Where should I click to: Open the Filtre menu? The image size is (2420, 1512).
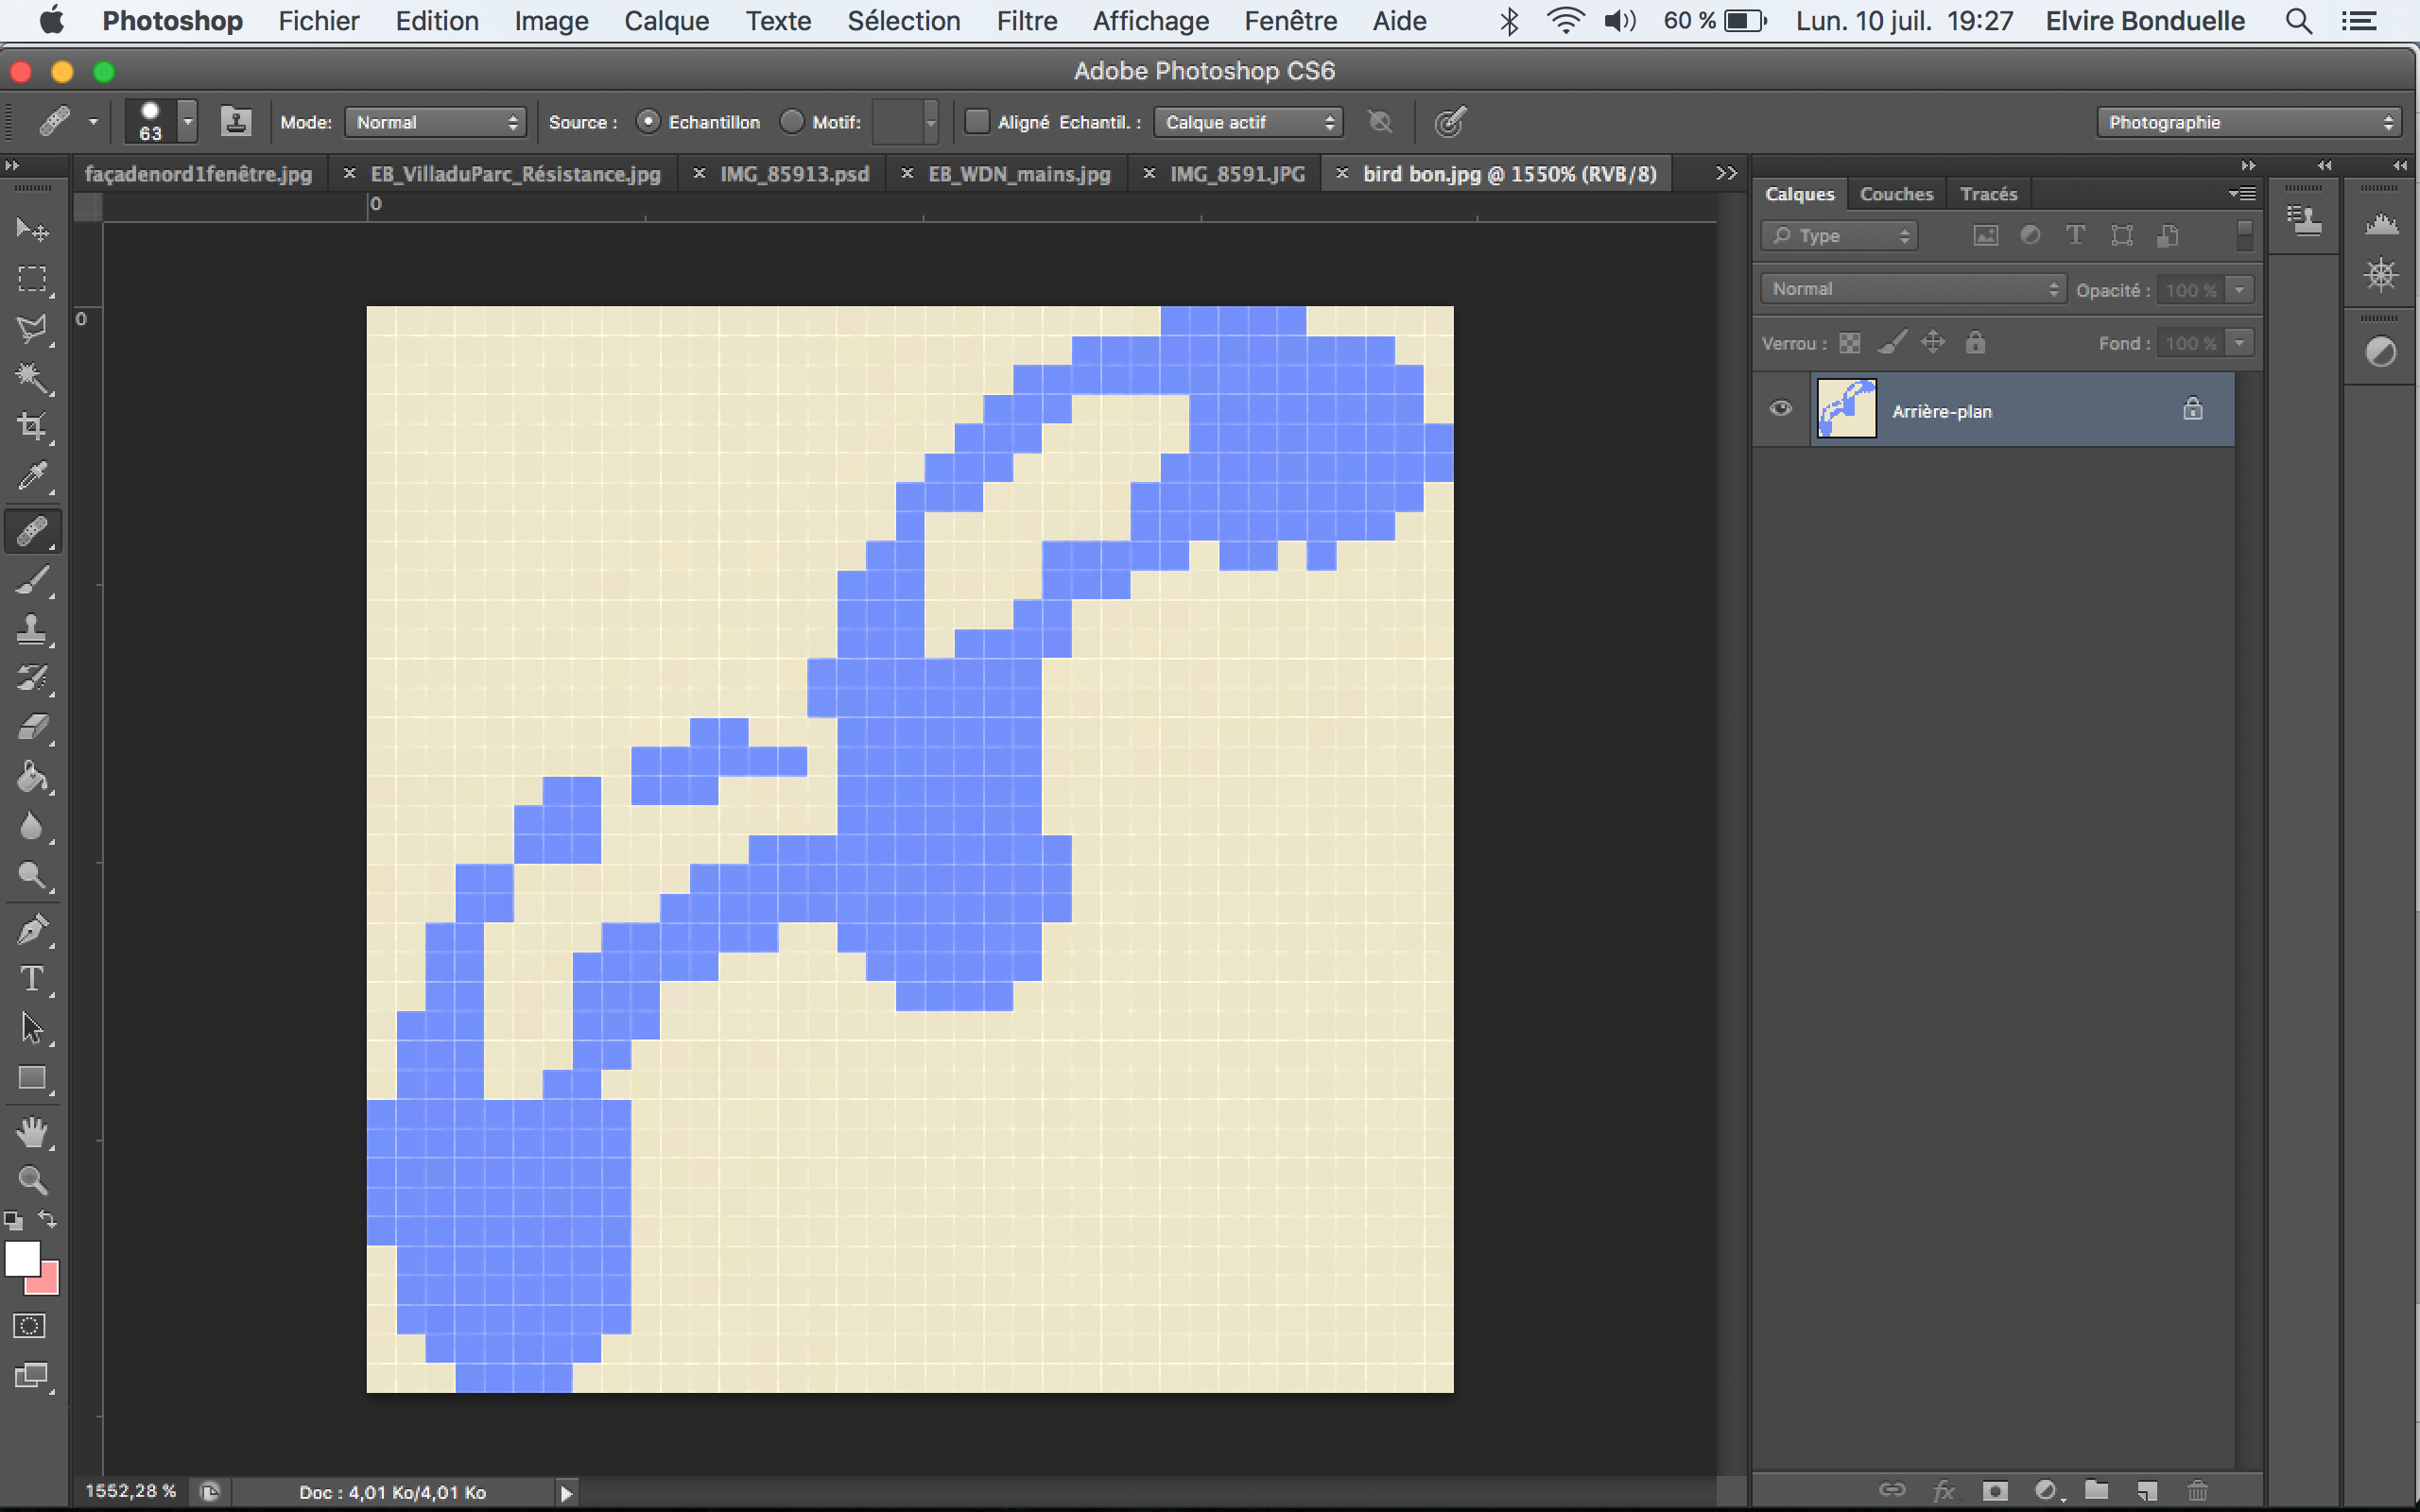[1026, 21]
